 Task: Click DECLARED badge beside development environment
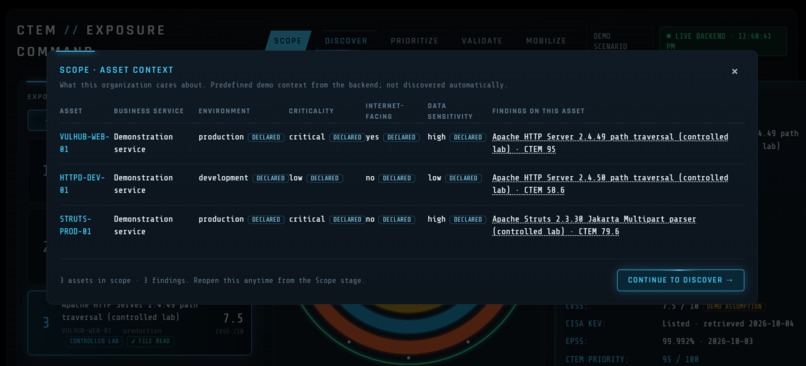(270, 178)
